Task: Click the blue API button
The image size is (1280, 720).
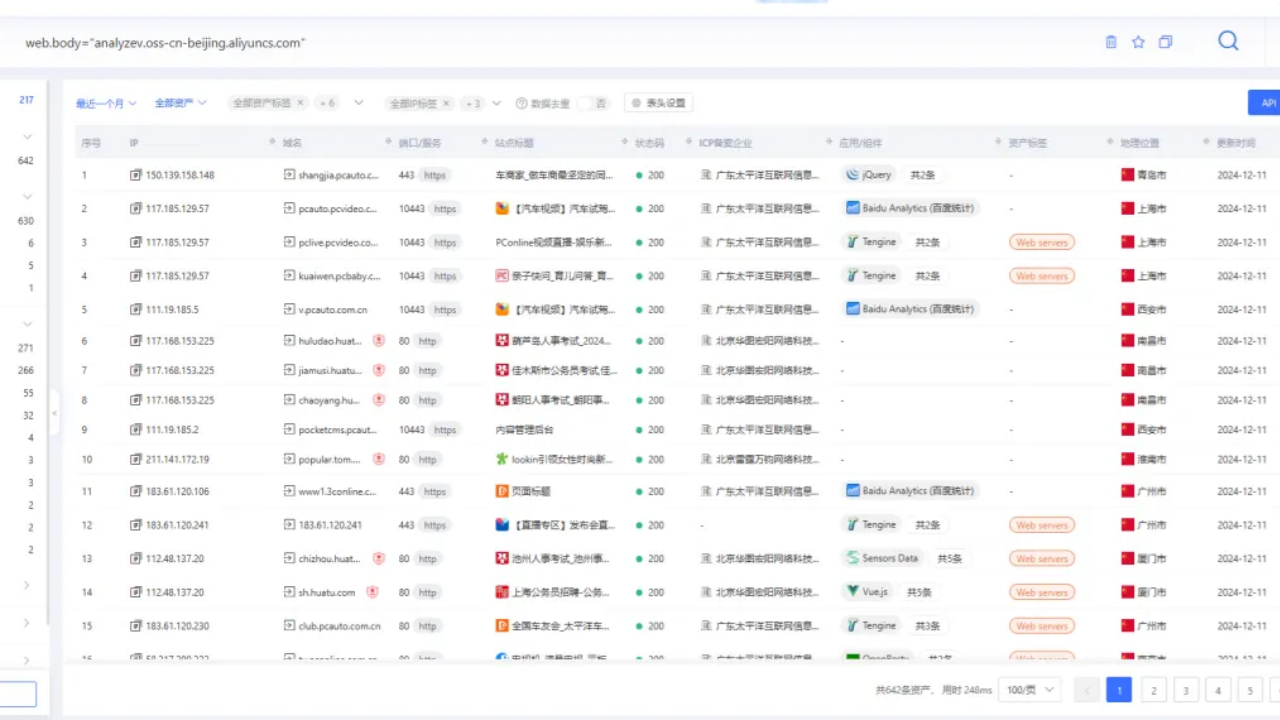Action: click(1265, 103)
